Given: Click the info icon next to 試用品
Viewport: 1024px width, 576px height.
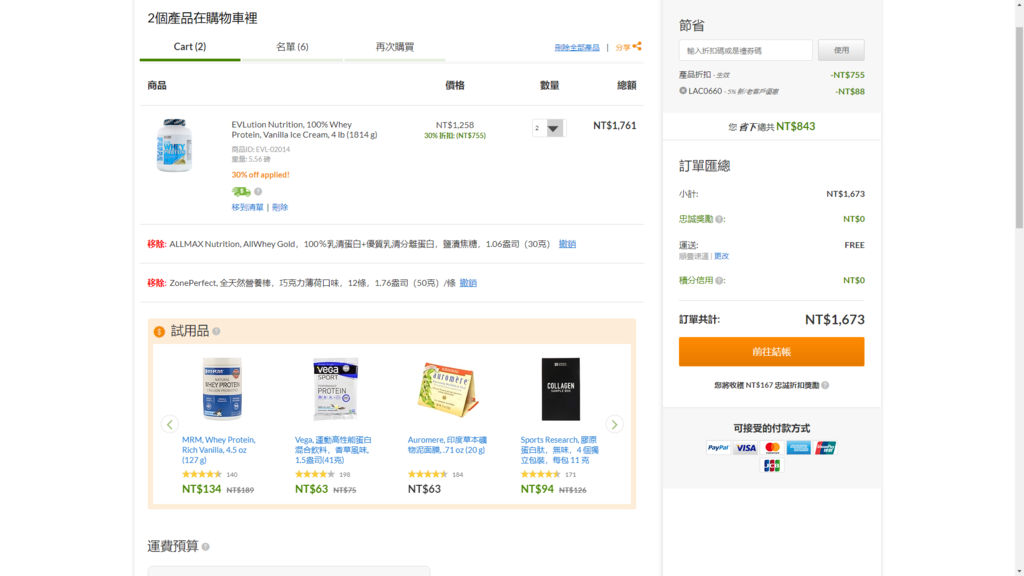Looking at the screenshot, I should [216, 331].
